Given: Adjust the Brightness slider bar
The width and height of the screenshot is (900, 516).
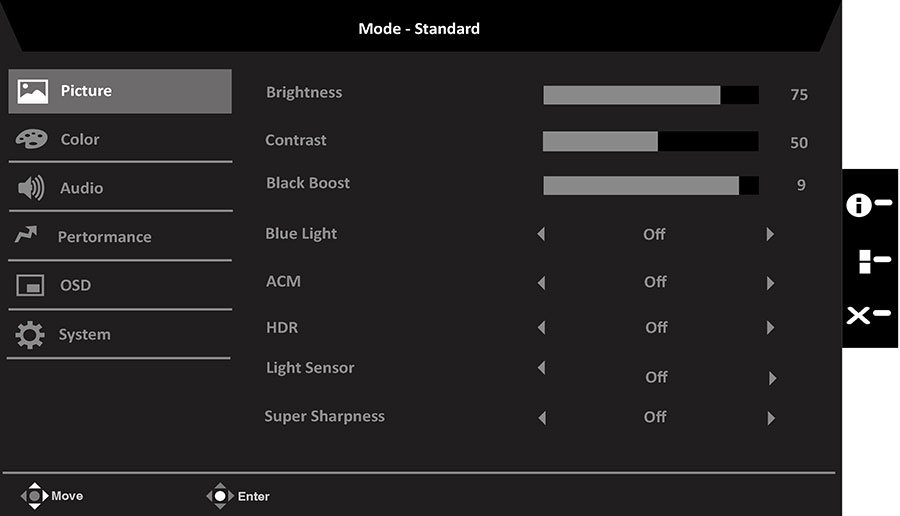Looking at the screenshot, I should pos(651,95).
